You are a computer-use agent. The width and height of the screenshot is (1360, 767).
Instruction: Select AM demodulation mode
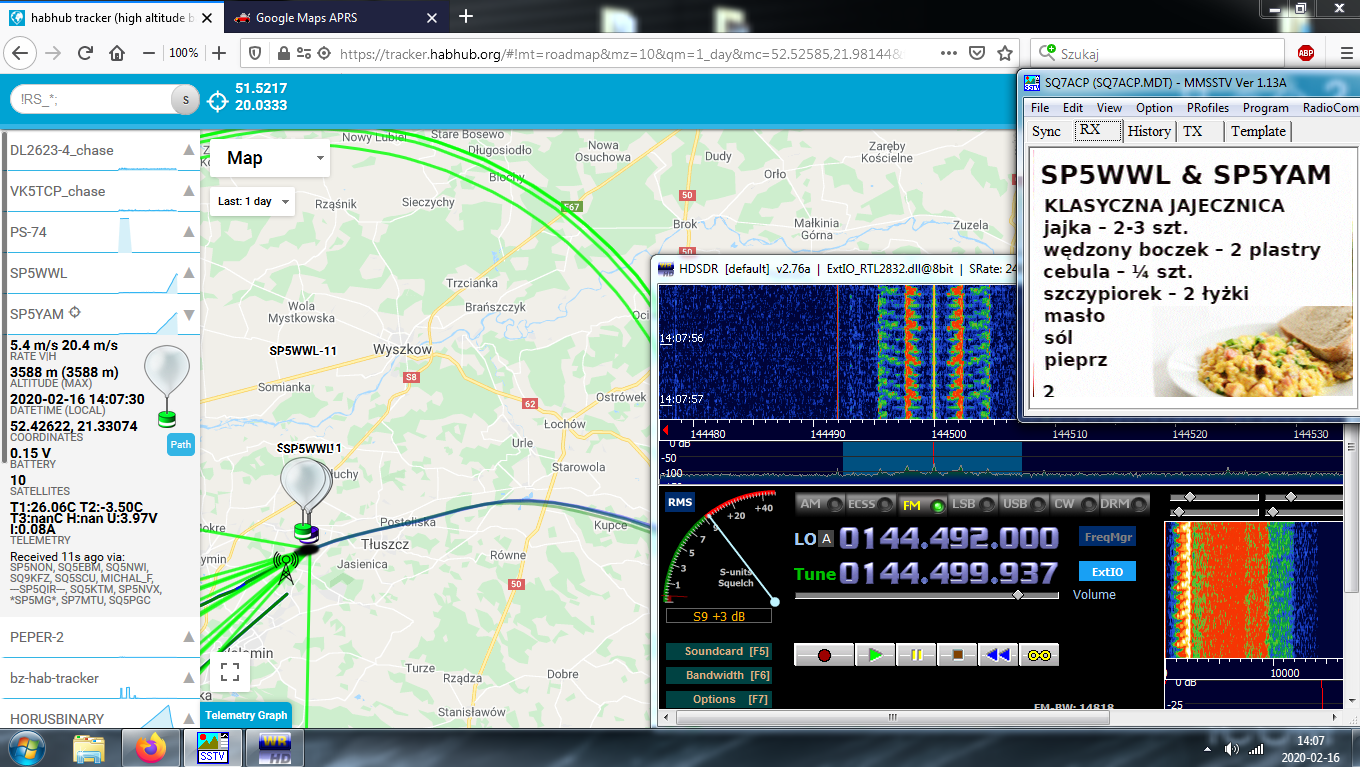(820, 505)
